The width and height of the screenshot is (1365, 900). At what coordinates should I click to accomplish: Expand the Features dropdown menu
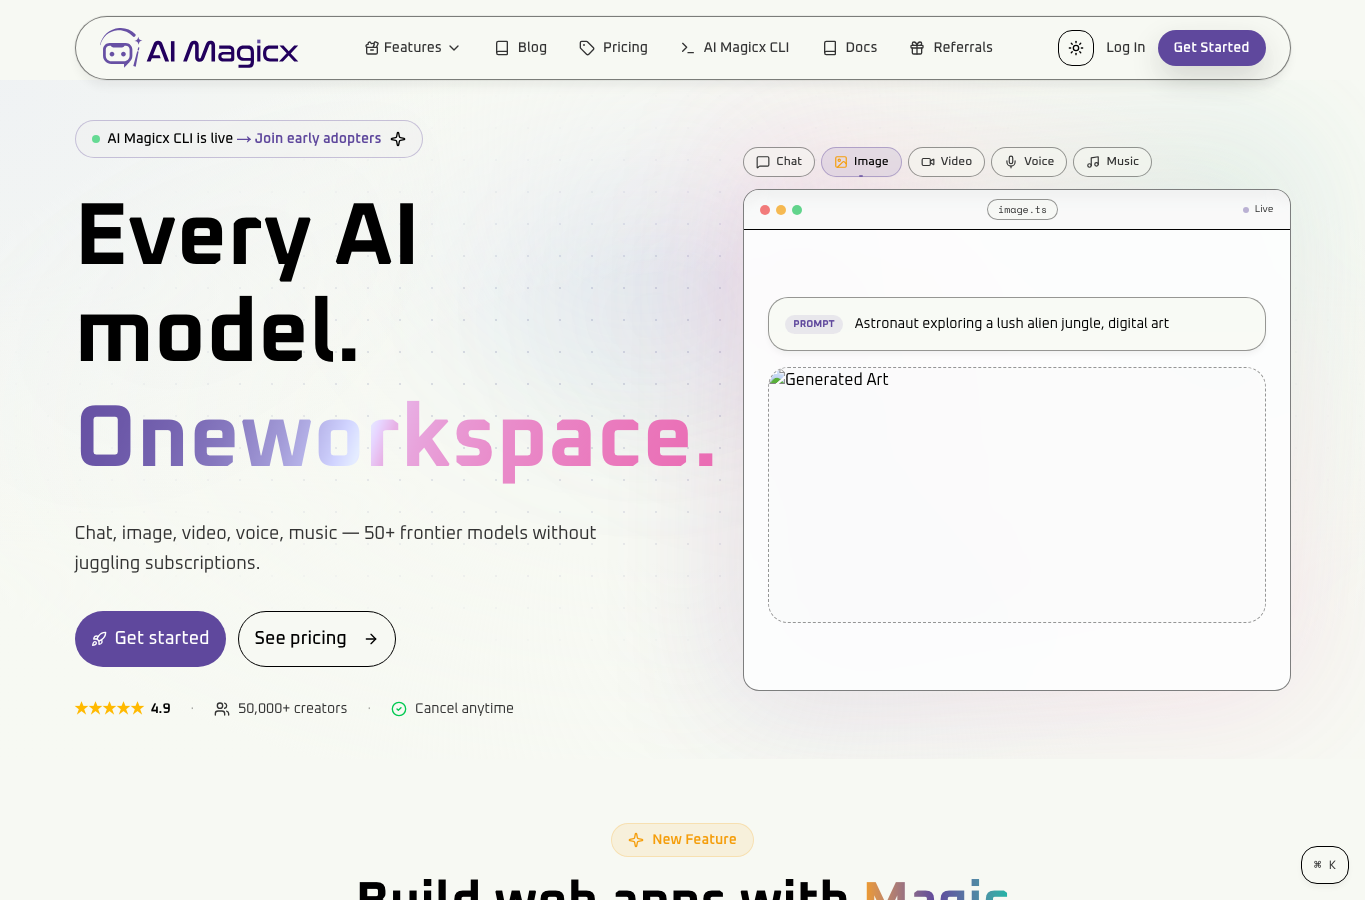click(412, 48)
